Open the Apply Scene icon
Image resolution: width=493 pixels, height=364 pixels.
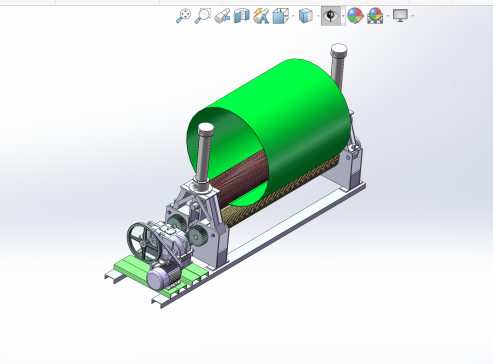[x=375, y=16]
